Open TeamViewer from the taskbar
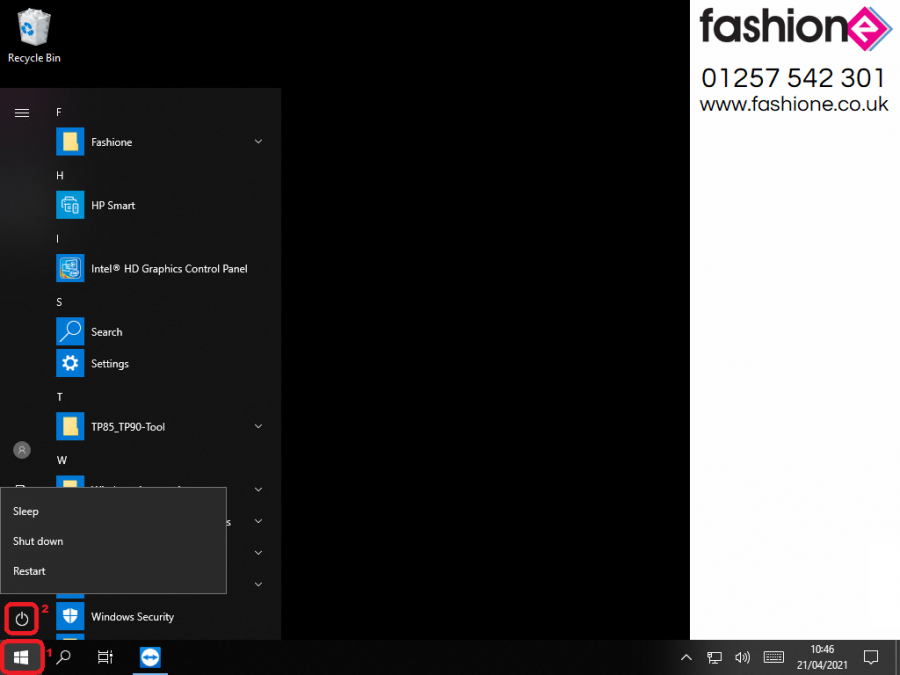 tap(150, 657)
